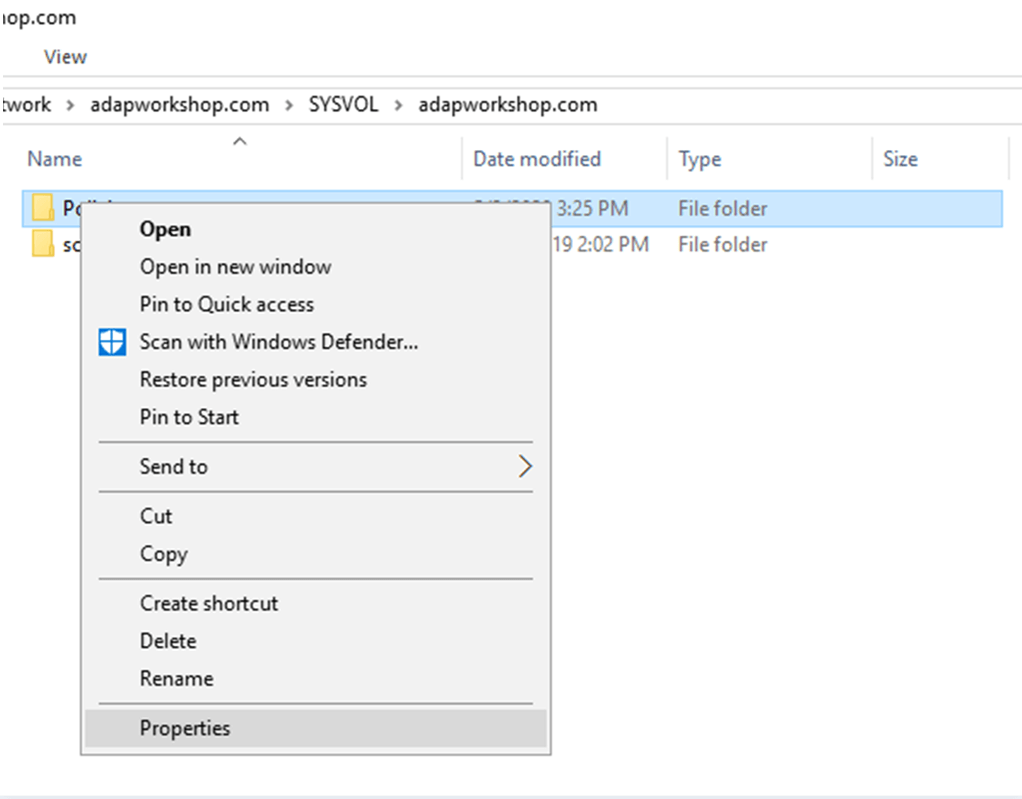
Task: Go to SYSVOL in breadcrumb path
Action: tap(343, 104)
